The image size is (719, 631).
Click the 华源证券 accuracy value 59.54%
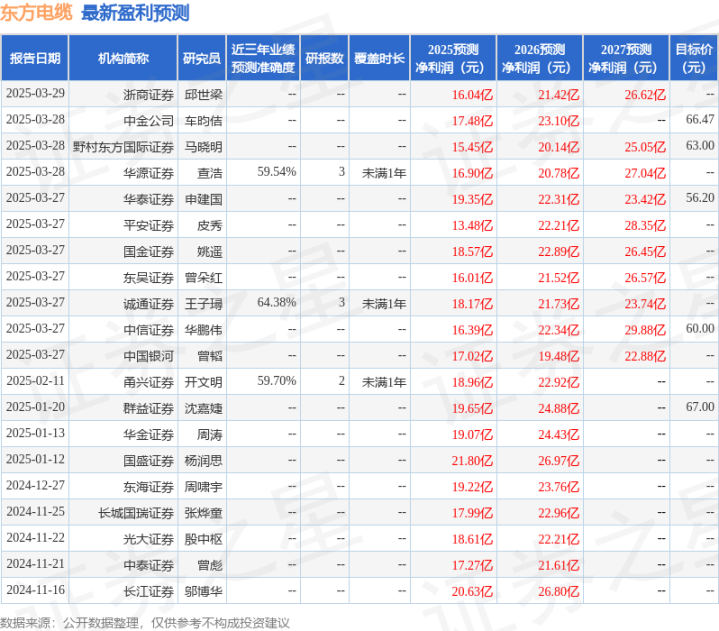click(277, 172)
